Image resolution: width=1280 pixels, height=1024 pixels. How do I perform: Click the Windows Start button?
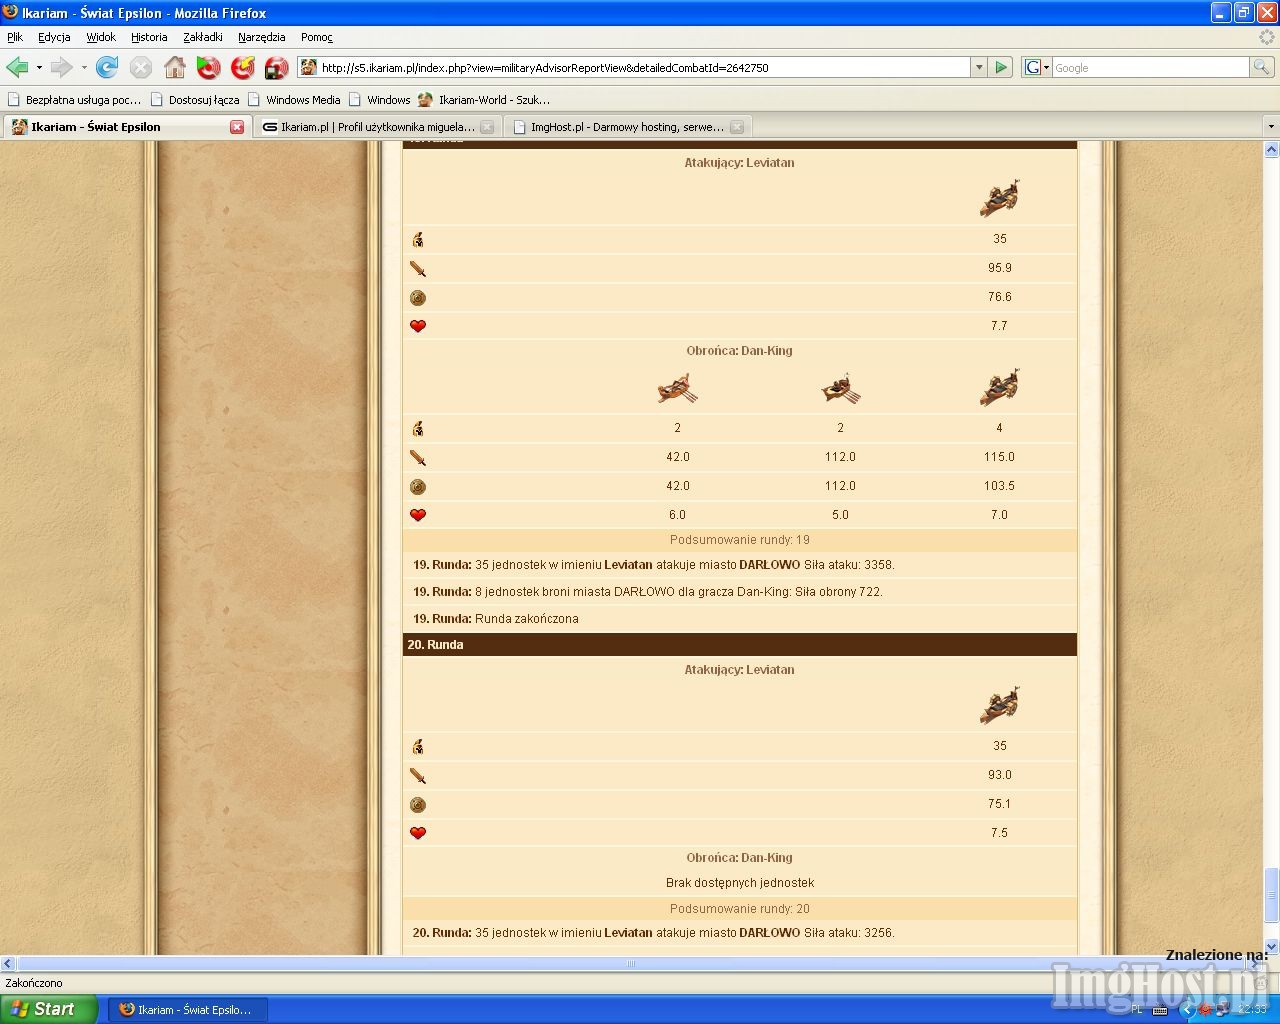click(49, 1009)
